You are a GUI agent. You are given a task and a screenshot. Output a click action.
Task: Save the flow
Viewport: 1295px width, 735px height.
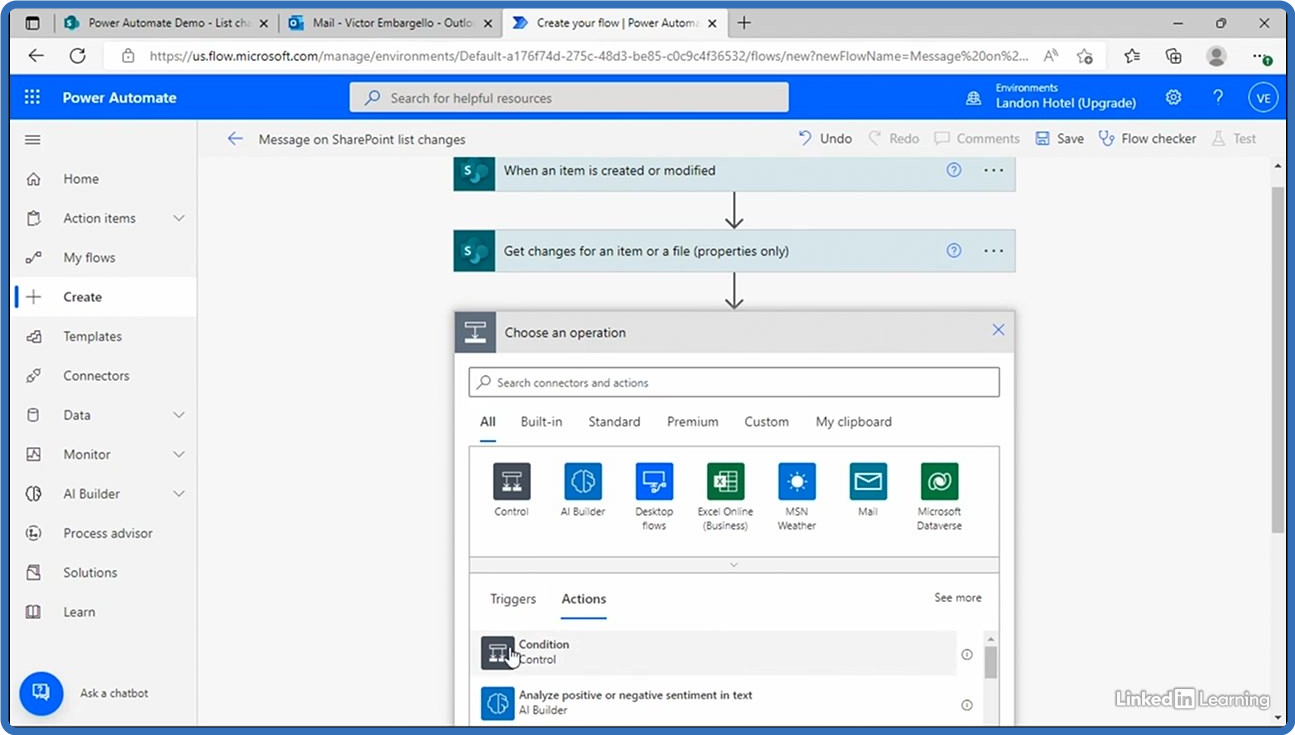point(1059,139)
